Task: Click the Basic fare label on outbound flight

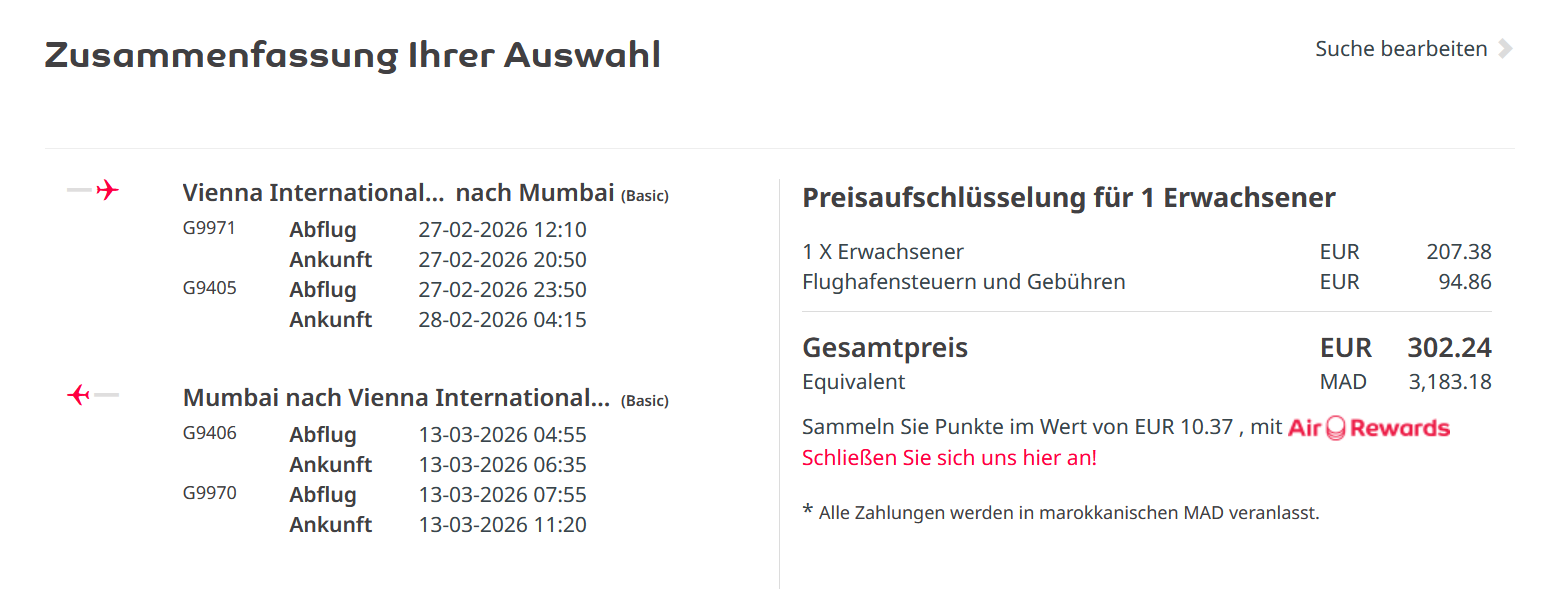Action: tap(645, 196)
